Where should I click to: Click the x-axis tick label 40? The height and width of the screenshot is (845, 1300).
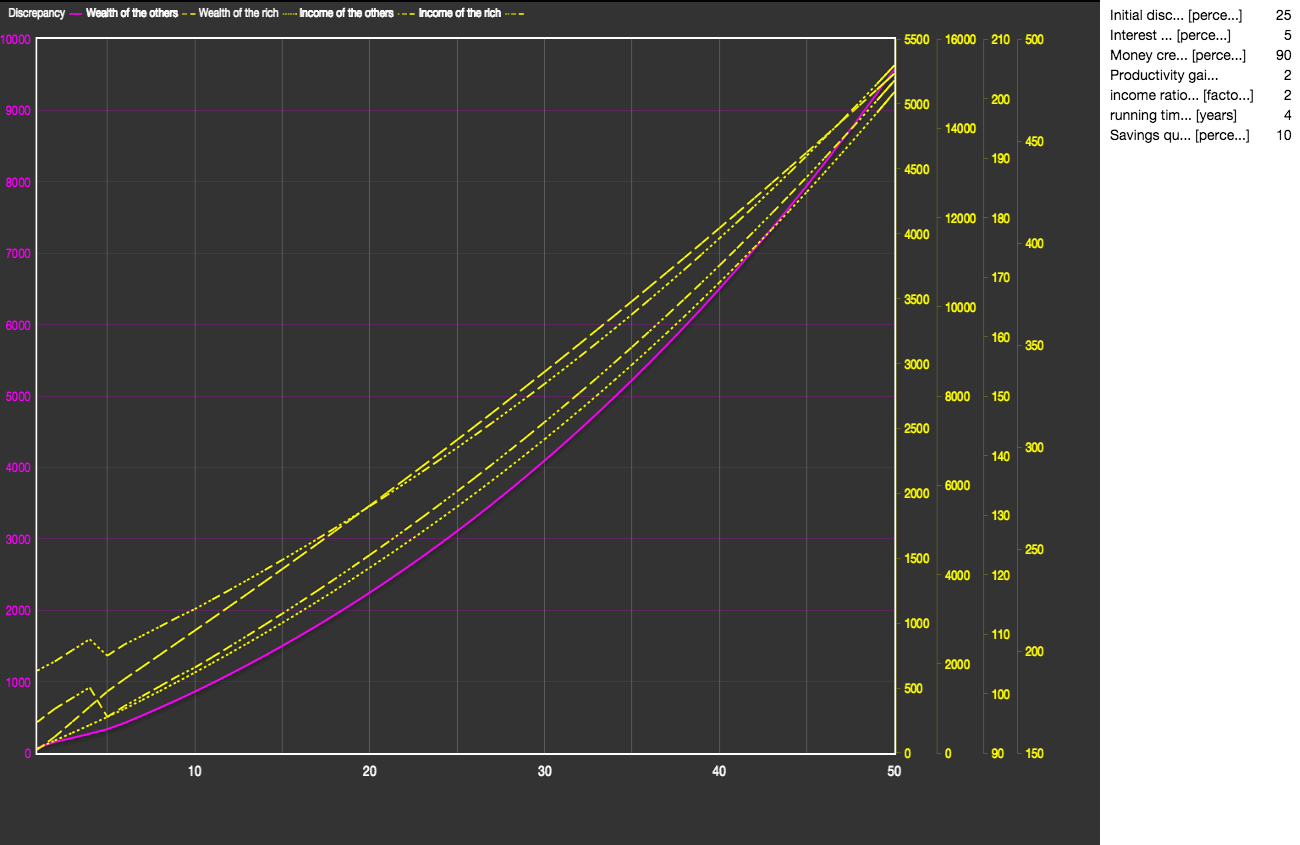click(x=719, y=772)
